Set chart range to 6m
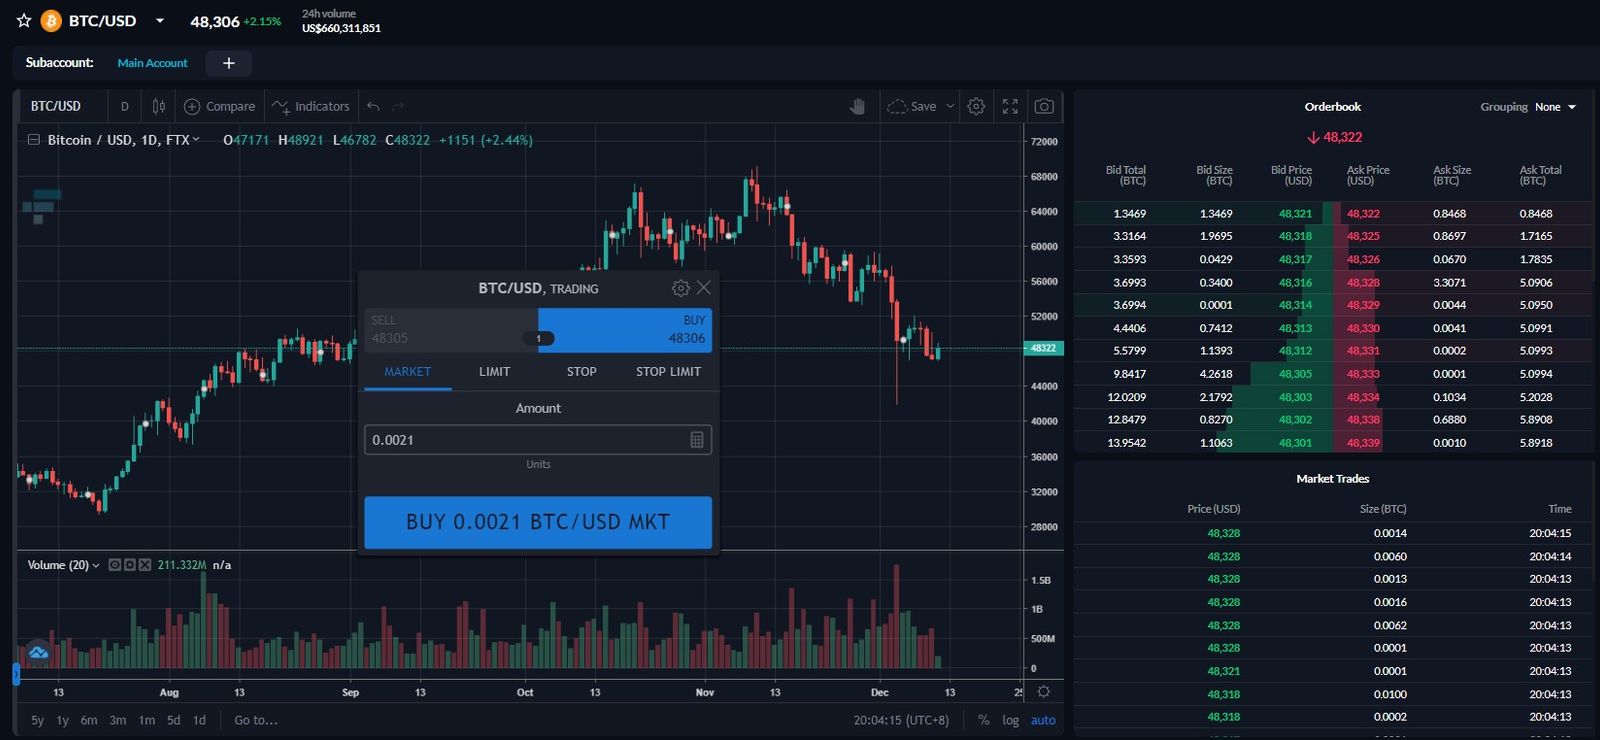Viewport: 1600px width, 740px height. point(89,720)
